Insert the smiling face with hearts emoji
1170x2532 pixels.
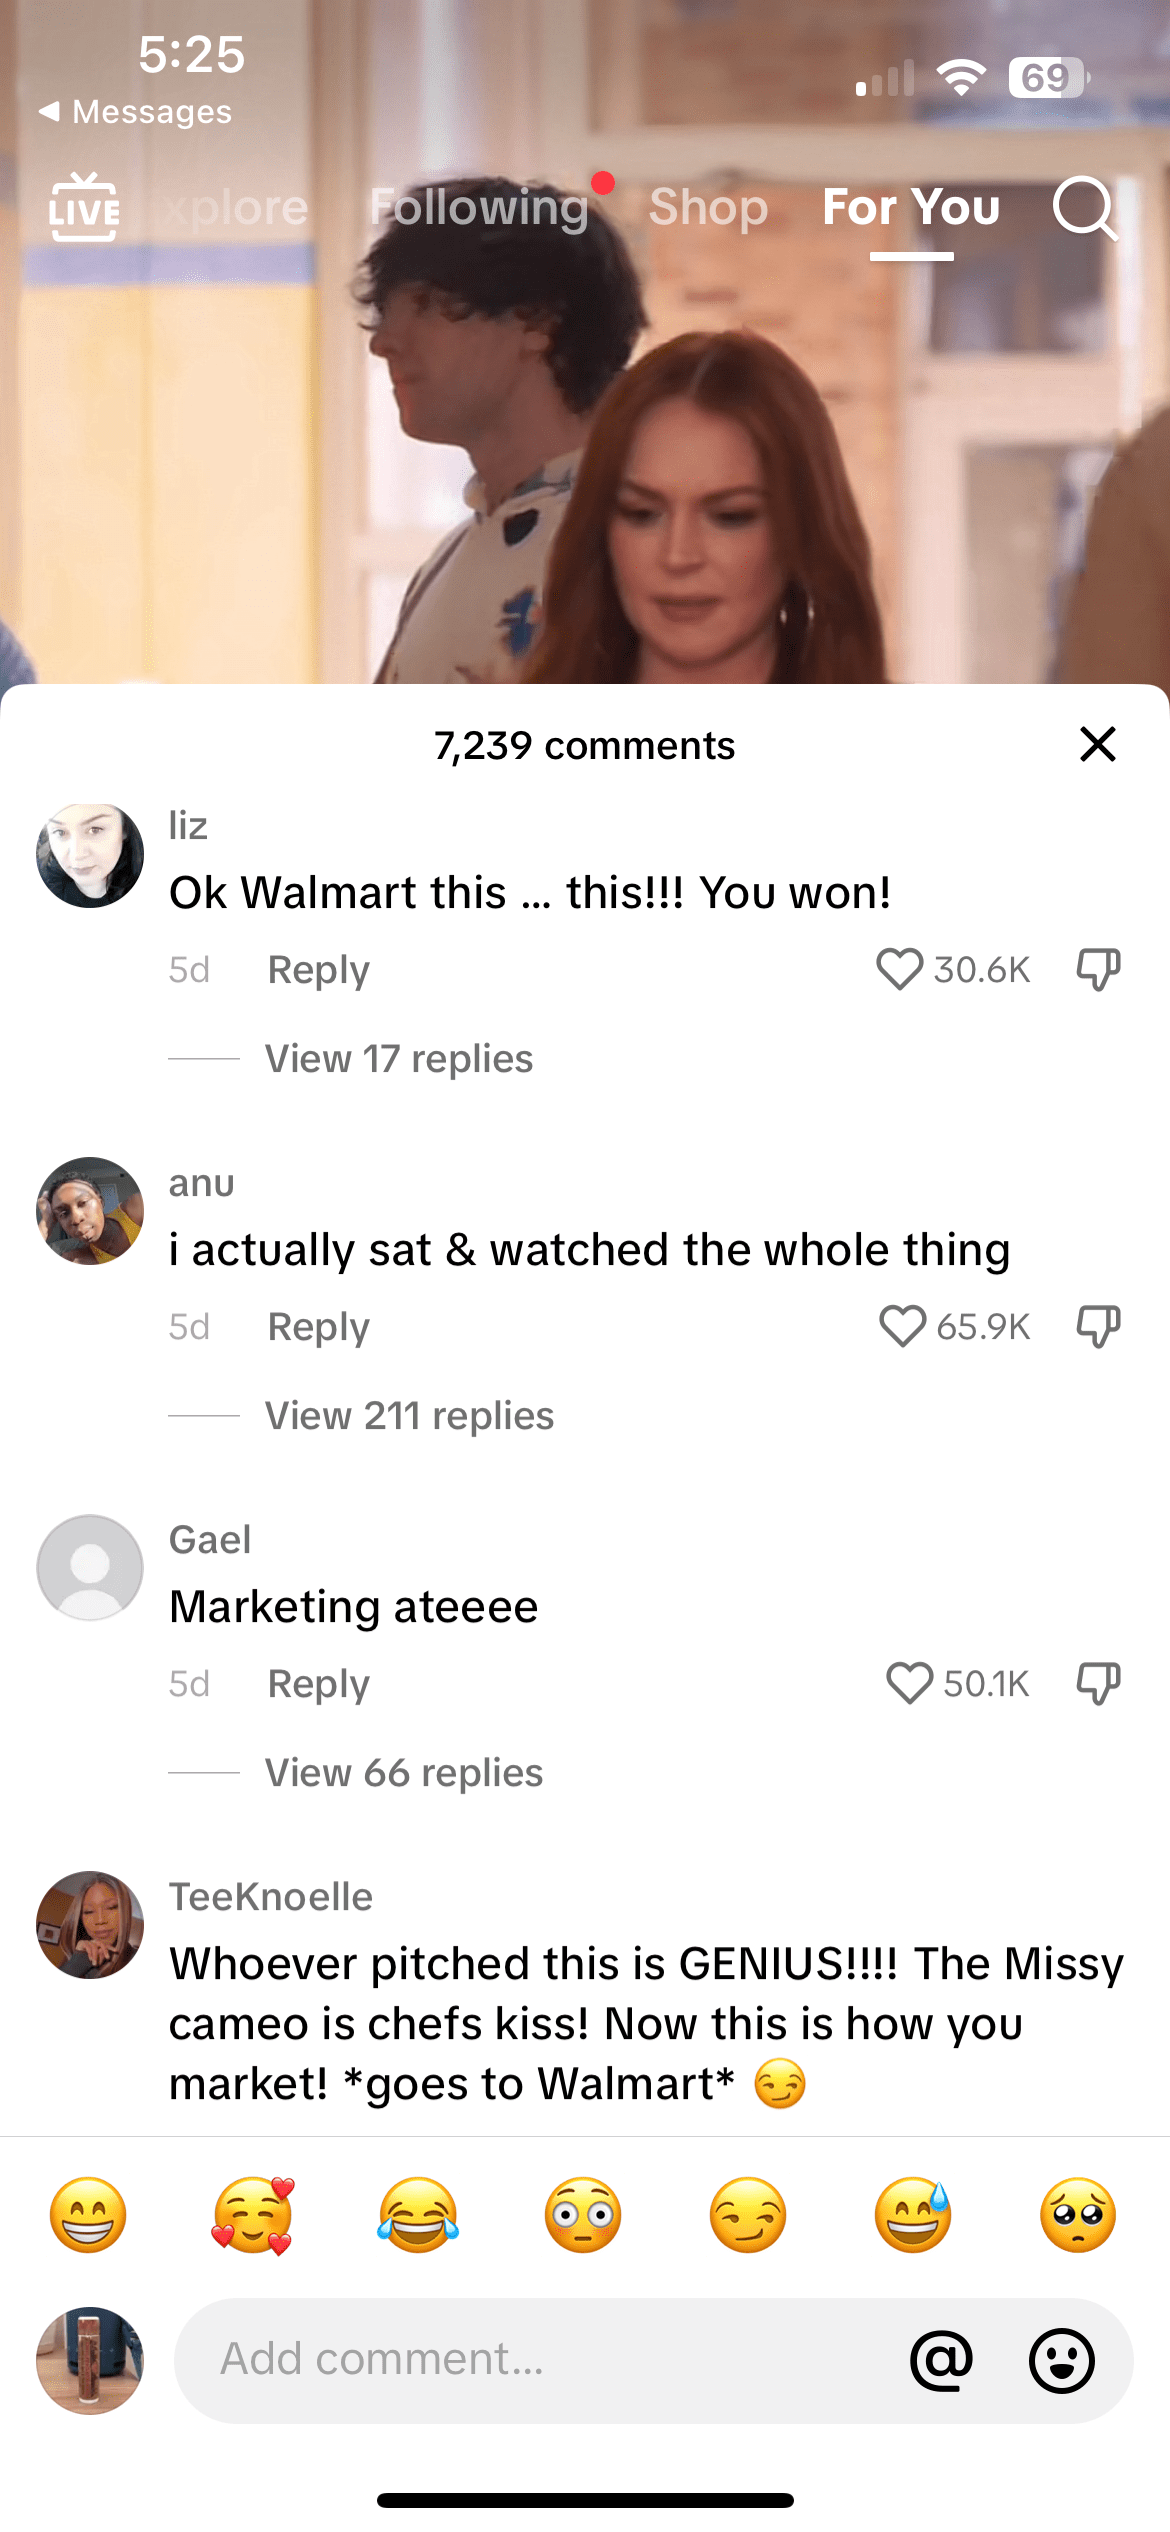253,2215
